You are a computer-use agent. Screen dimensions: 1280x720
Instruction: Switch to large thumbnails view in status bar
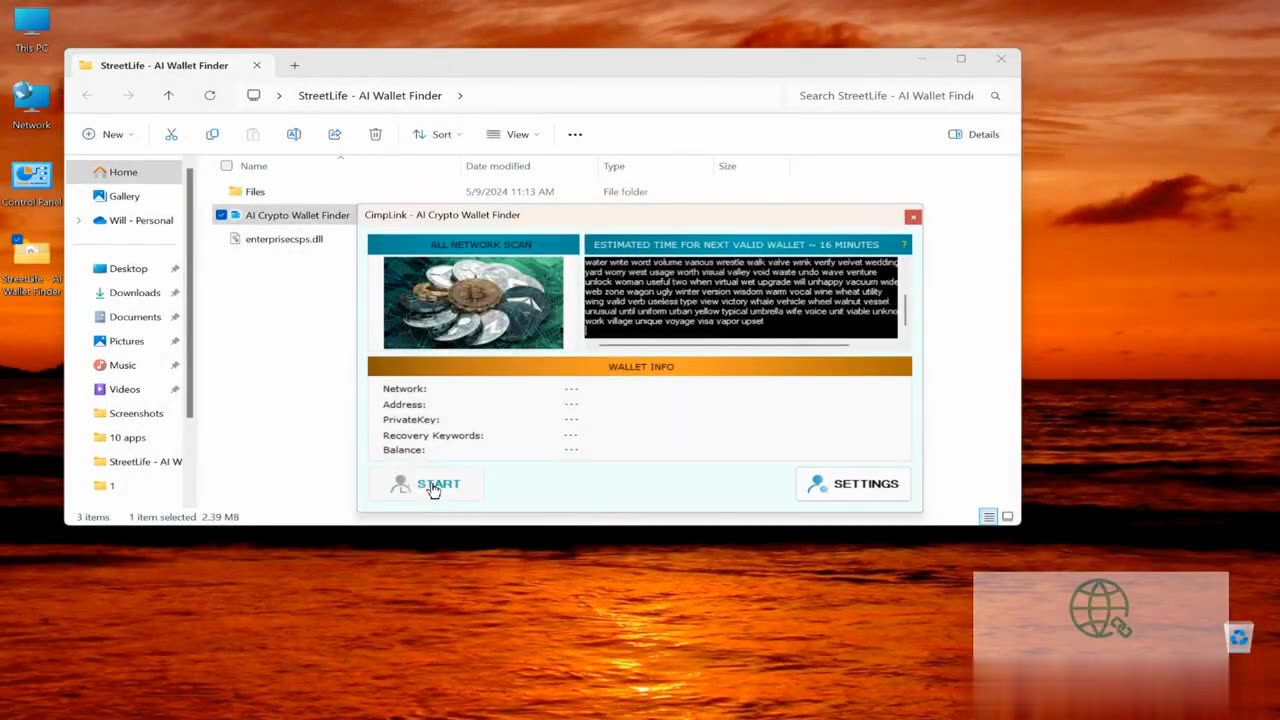point(1008,517)
